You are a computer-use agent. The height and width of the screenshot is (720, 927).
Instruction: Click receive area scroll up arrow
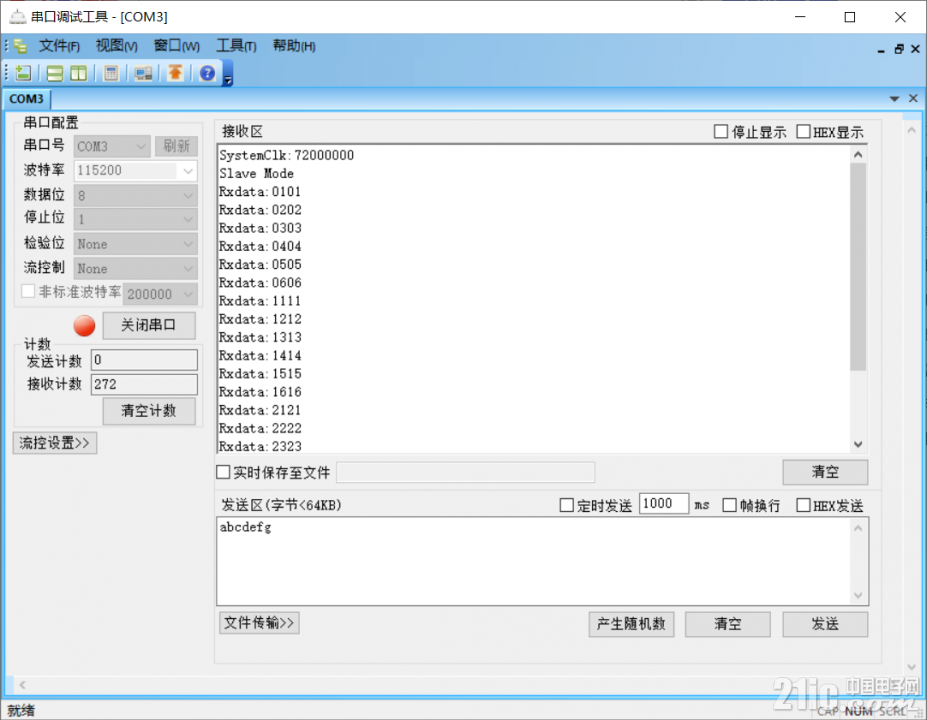[858, 154]
